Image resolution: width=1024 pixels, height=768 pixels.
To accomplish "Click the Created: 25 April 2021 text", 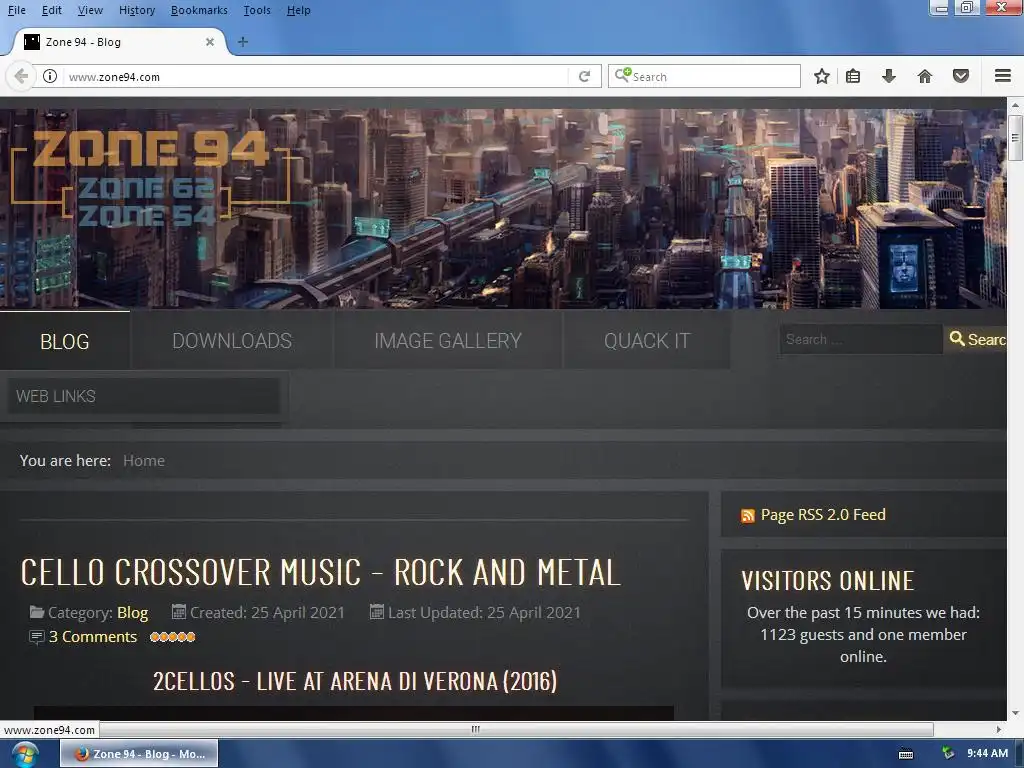I will [x=267, y=613].
